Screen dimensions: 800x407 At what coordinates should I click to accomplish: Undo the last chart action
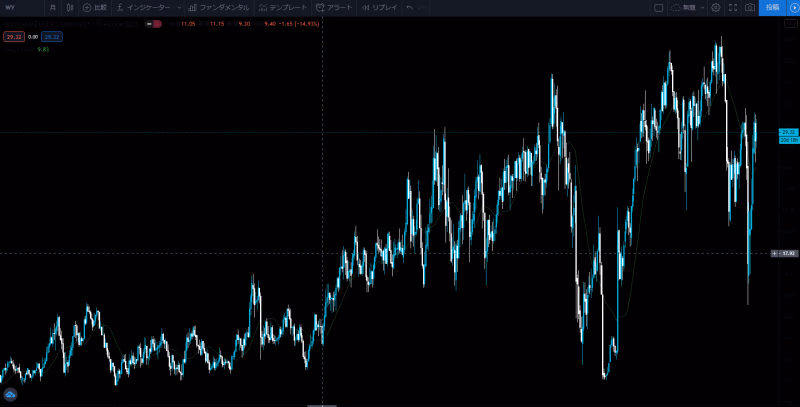click(x=409, y=7)
